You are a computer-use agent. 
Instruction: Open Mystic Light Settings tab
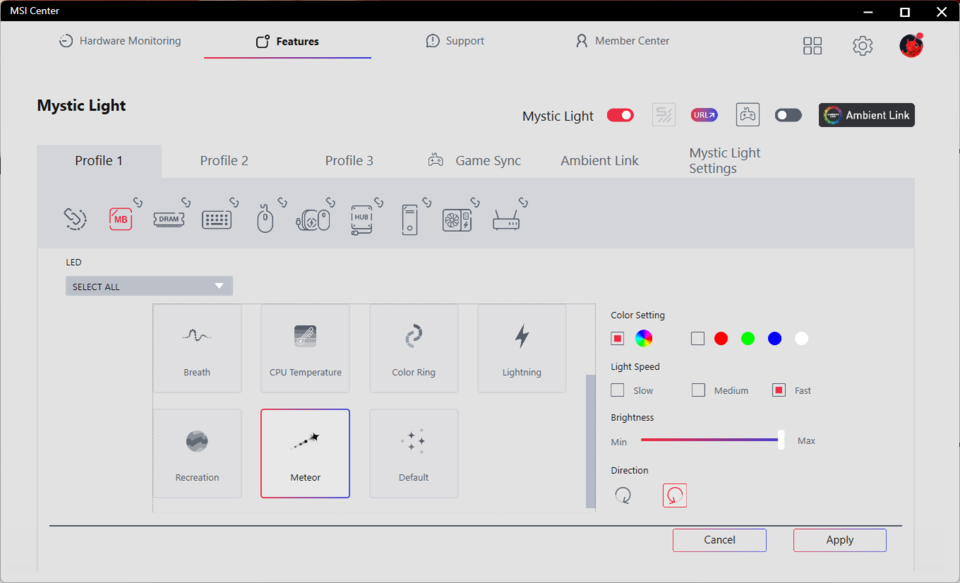724,160
